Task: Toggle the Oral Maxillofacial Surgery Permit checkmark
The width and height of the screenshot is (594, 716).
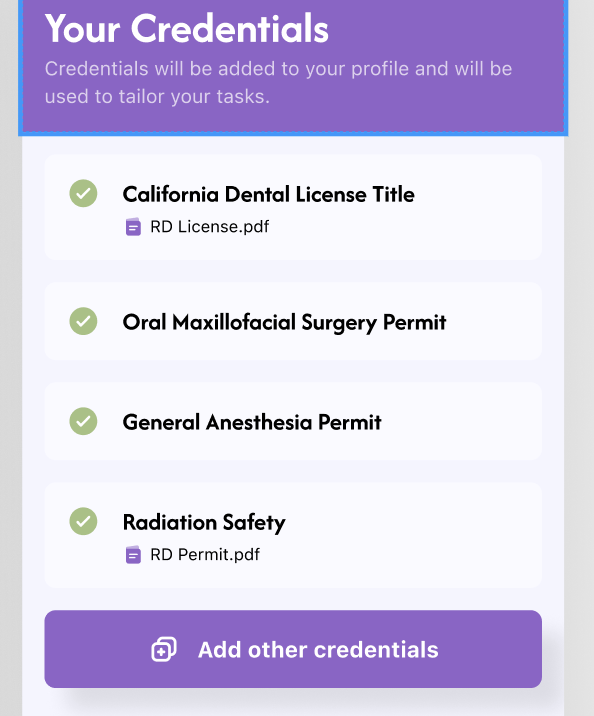Action: point(83,321)
